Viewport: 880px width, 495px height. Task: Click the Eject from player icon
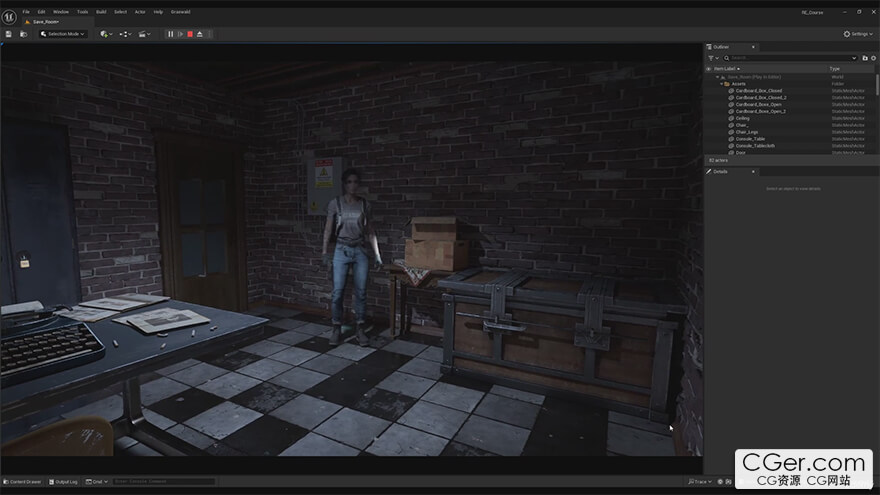point(199,34)
